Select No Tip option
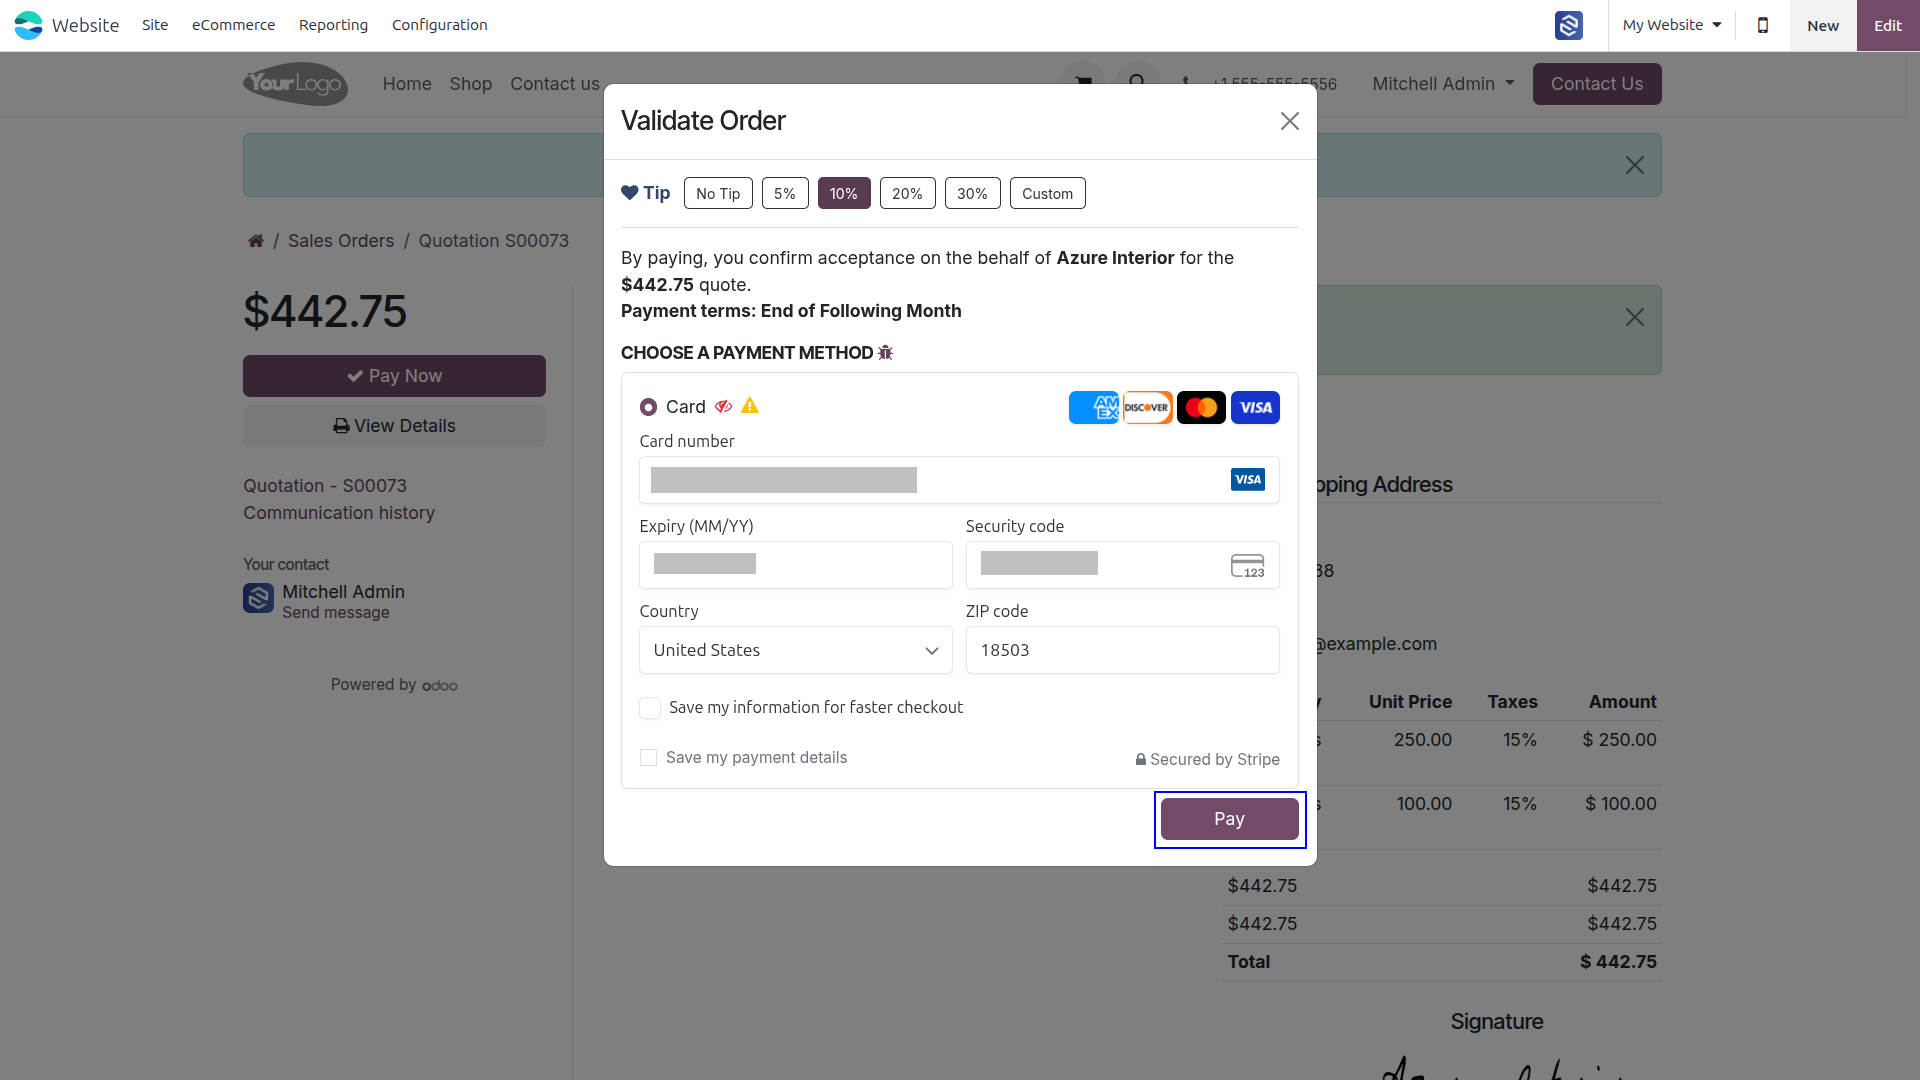Screen dimensions: 1920x1080 (718, 193)
